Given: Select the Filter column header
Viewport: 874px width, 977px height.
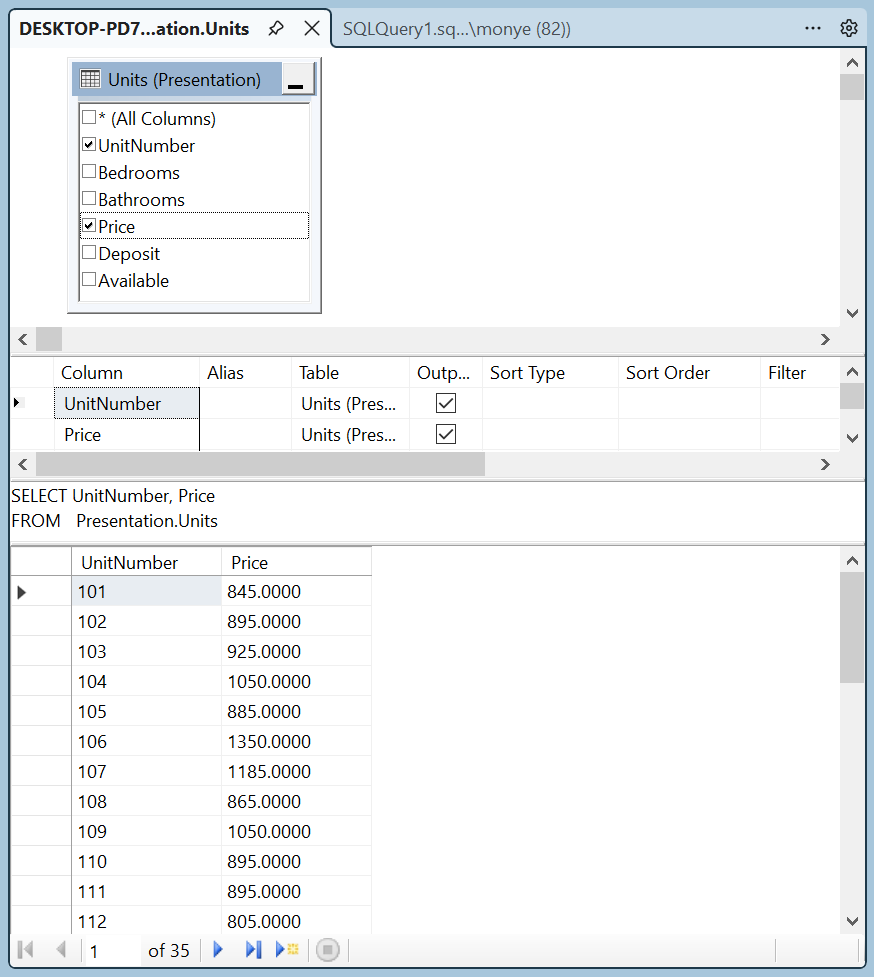Looking at the screenshot, I should pyautogui.click(x=800, y=373).
